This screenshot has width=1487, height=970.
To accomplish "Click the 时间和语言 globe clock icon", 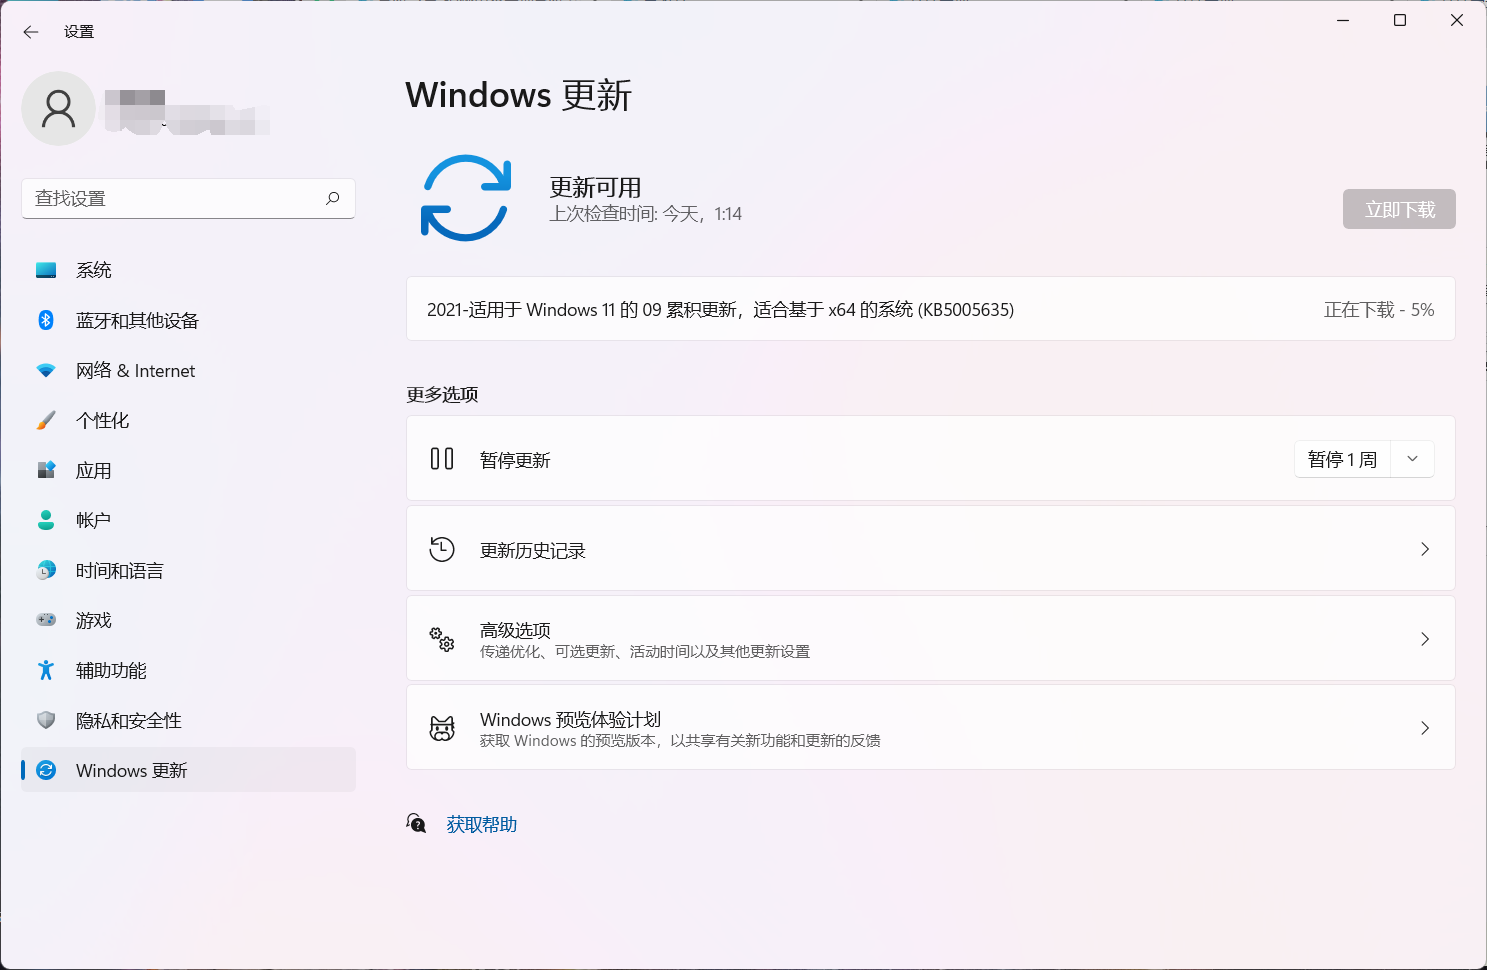I will [46, 570].
